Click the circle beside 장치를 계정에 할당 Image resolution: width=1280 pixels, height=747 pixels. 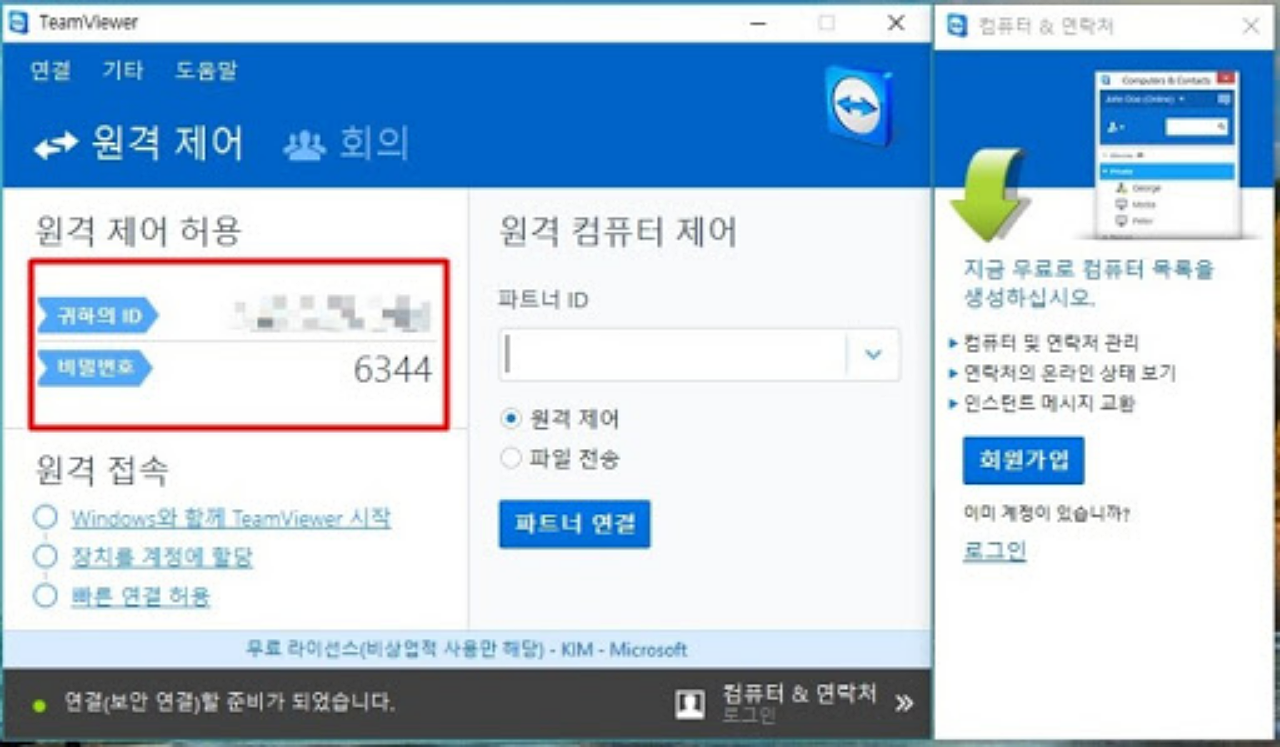[45, 556]
